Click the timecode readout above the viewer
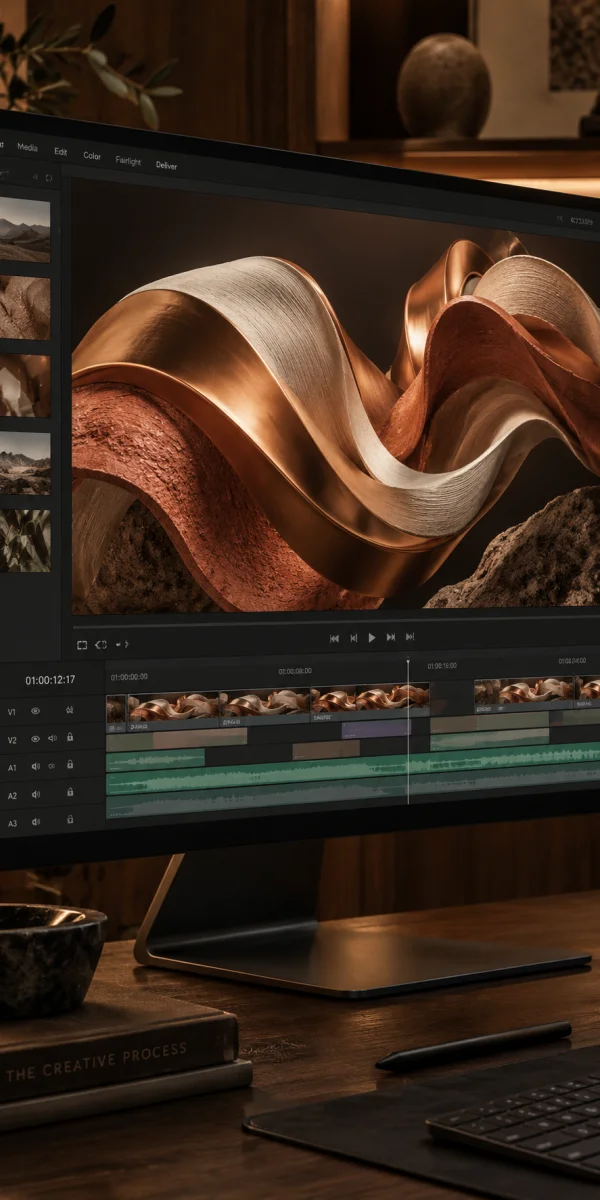This screenshot has width=600, height=1200. (x=582, y=220)
